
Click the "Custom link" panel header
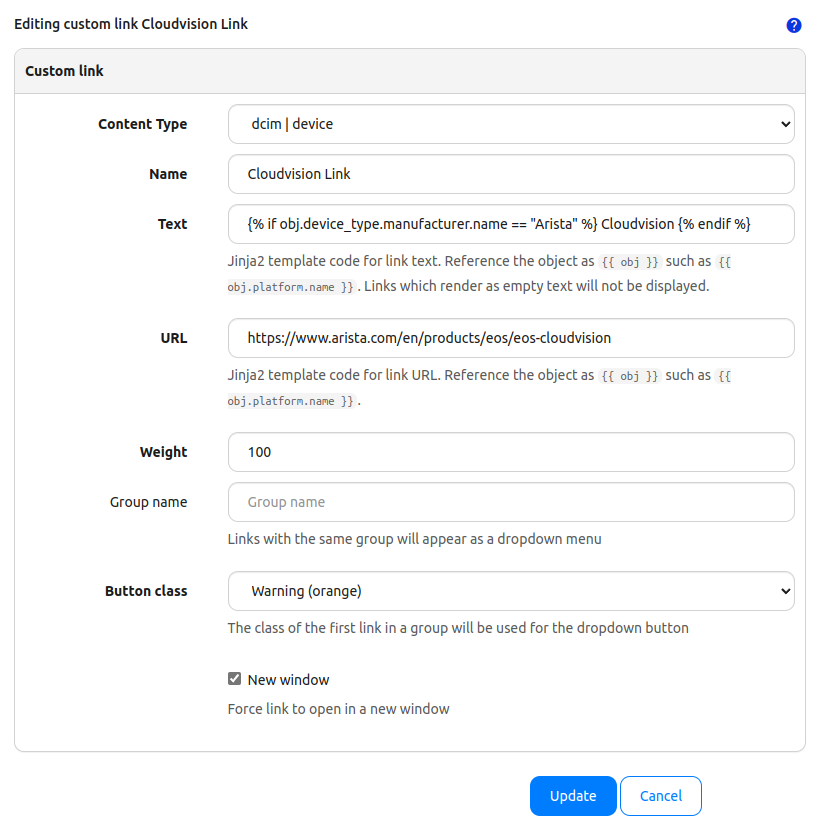click(65, 71)
